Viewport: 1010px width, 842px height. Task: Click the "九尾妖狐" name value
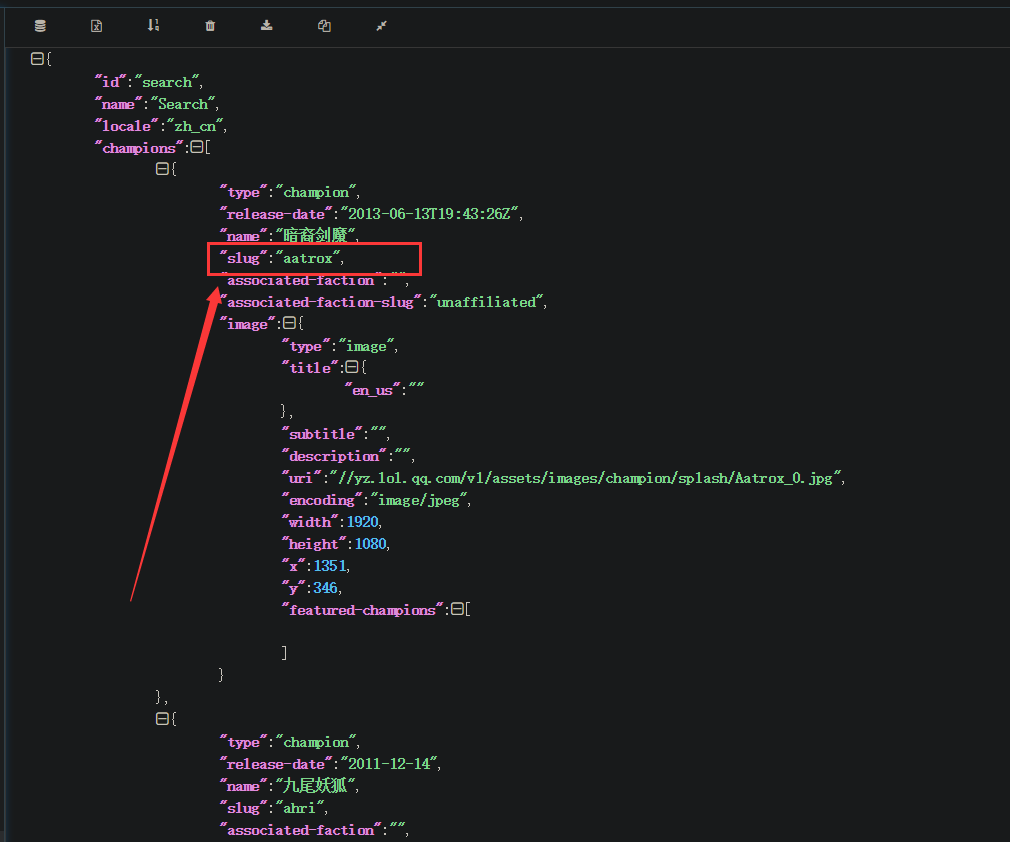[316, 785]
